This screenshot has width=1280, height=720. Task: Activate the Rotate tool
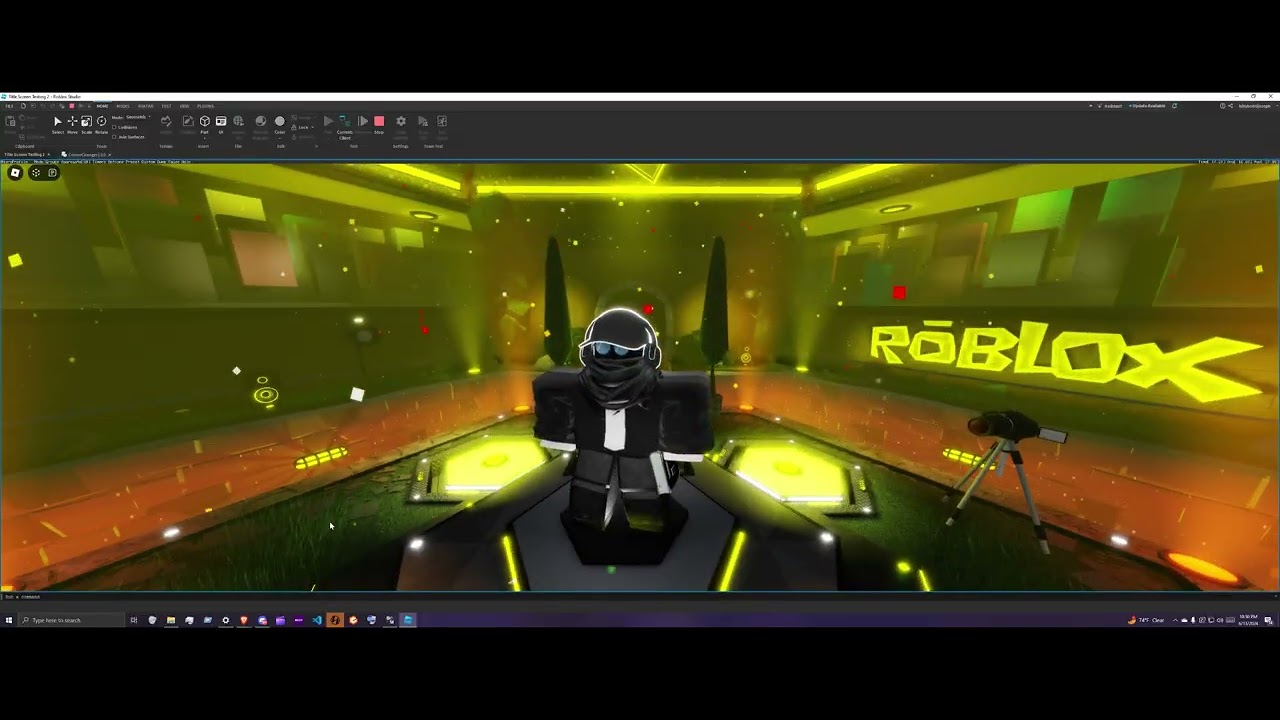101,124
